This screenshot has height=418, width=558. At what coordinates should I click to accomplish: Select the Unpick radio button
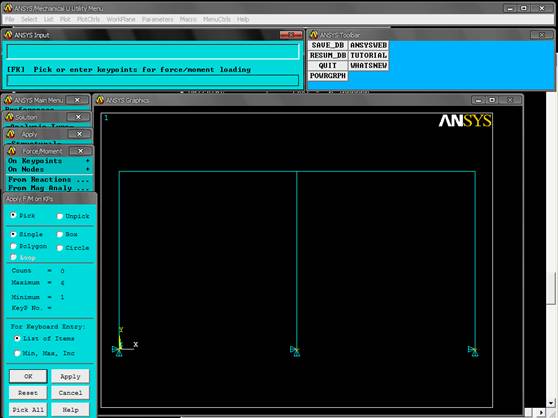click(60, 216)
